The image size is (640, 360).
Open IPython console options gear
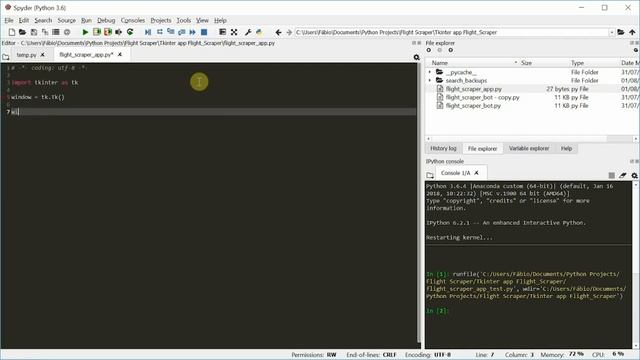[634, 176]
